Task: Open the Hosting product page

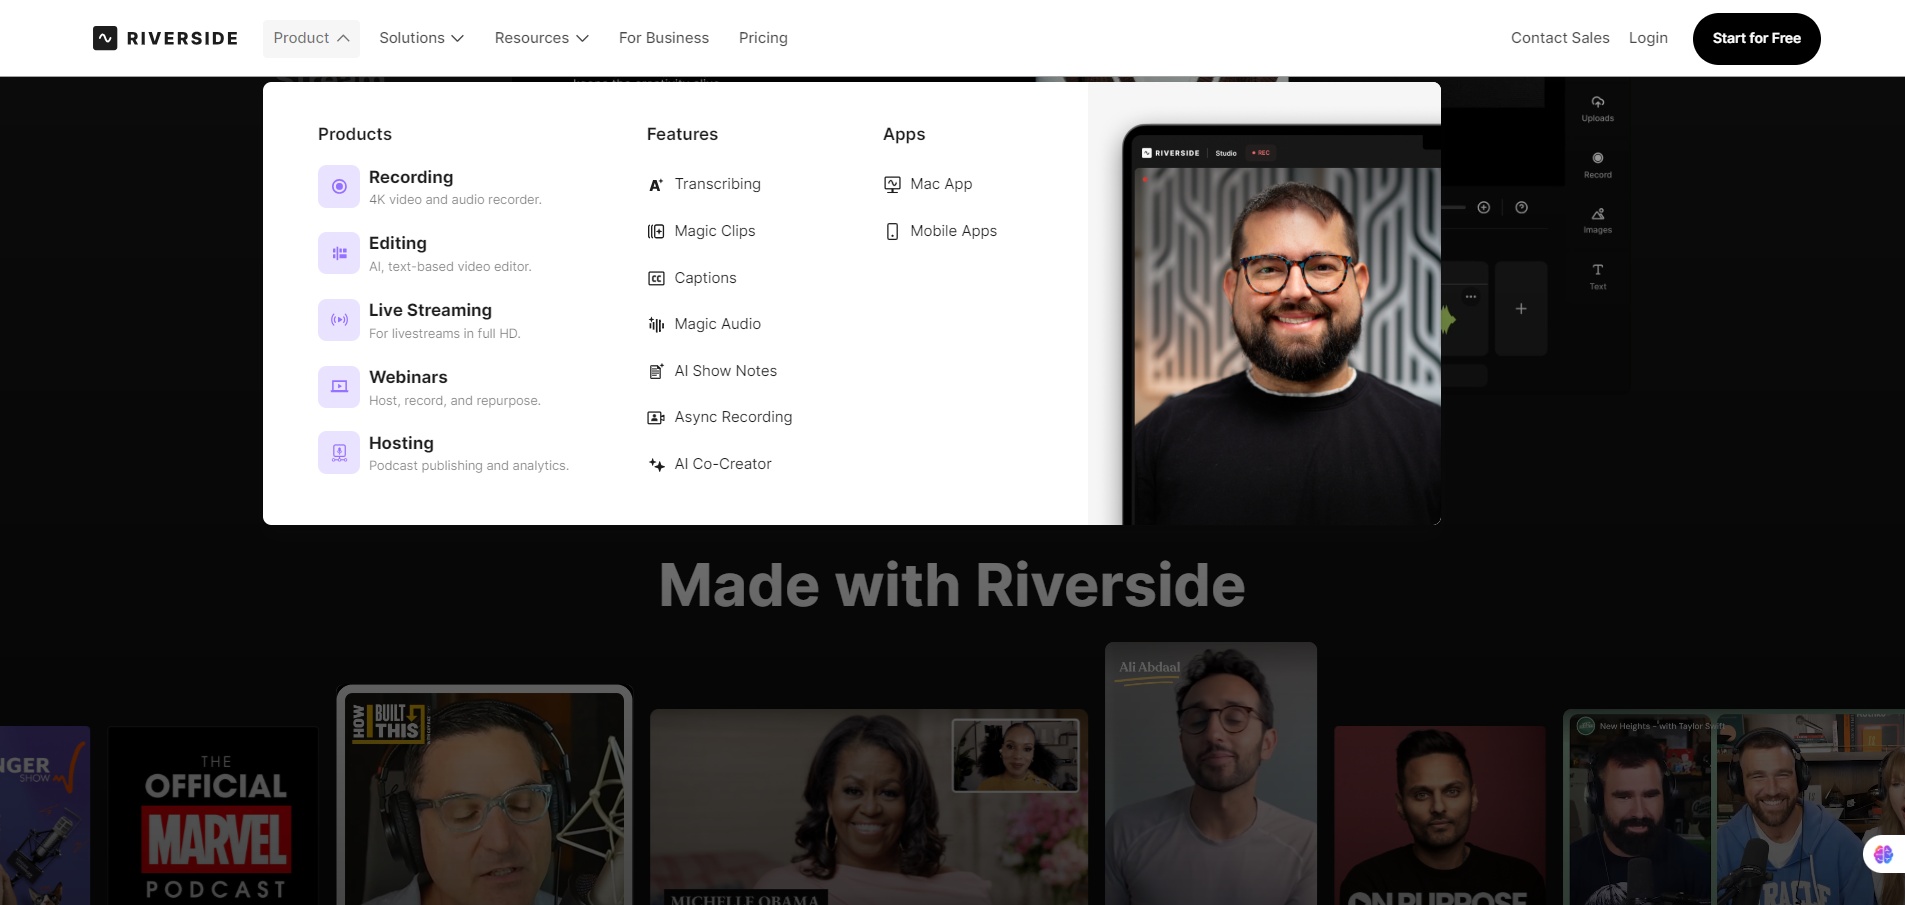Action: click(443, 453)
